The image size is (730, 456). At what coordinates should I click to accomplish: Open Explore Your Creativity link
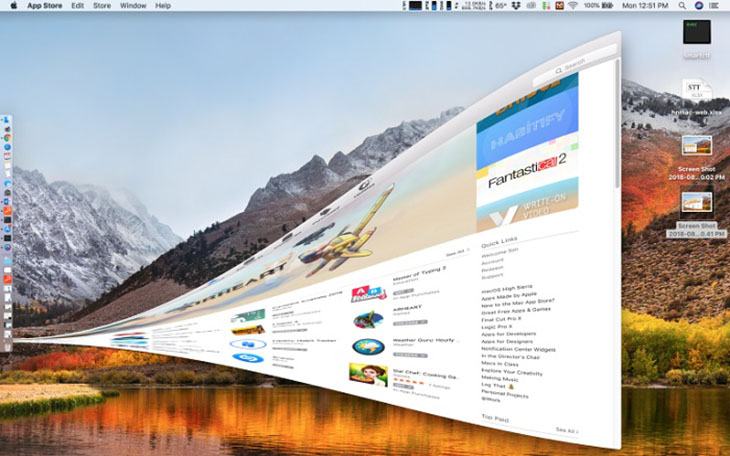512,372
